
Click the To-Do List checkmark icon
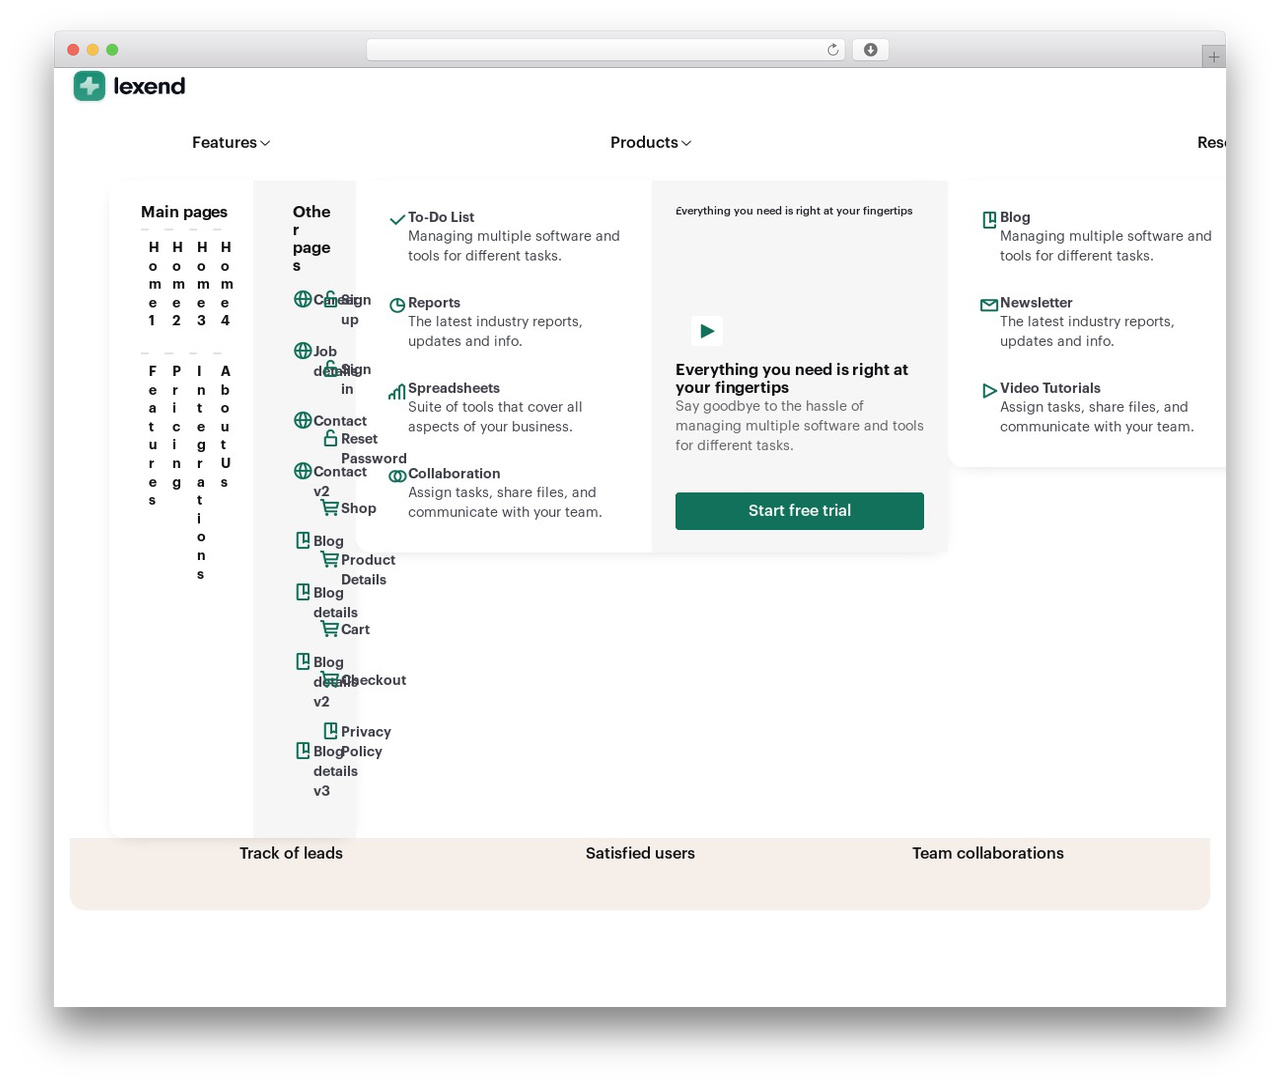[x=397, y=219]
